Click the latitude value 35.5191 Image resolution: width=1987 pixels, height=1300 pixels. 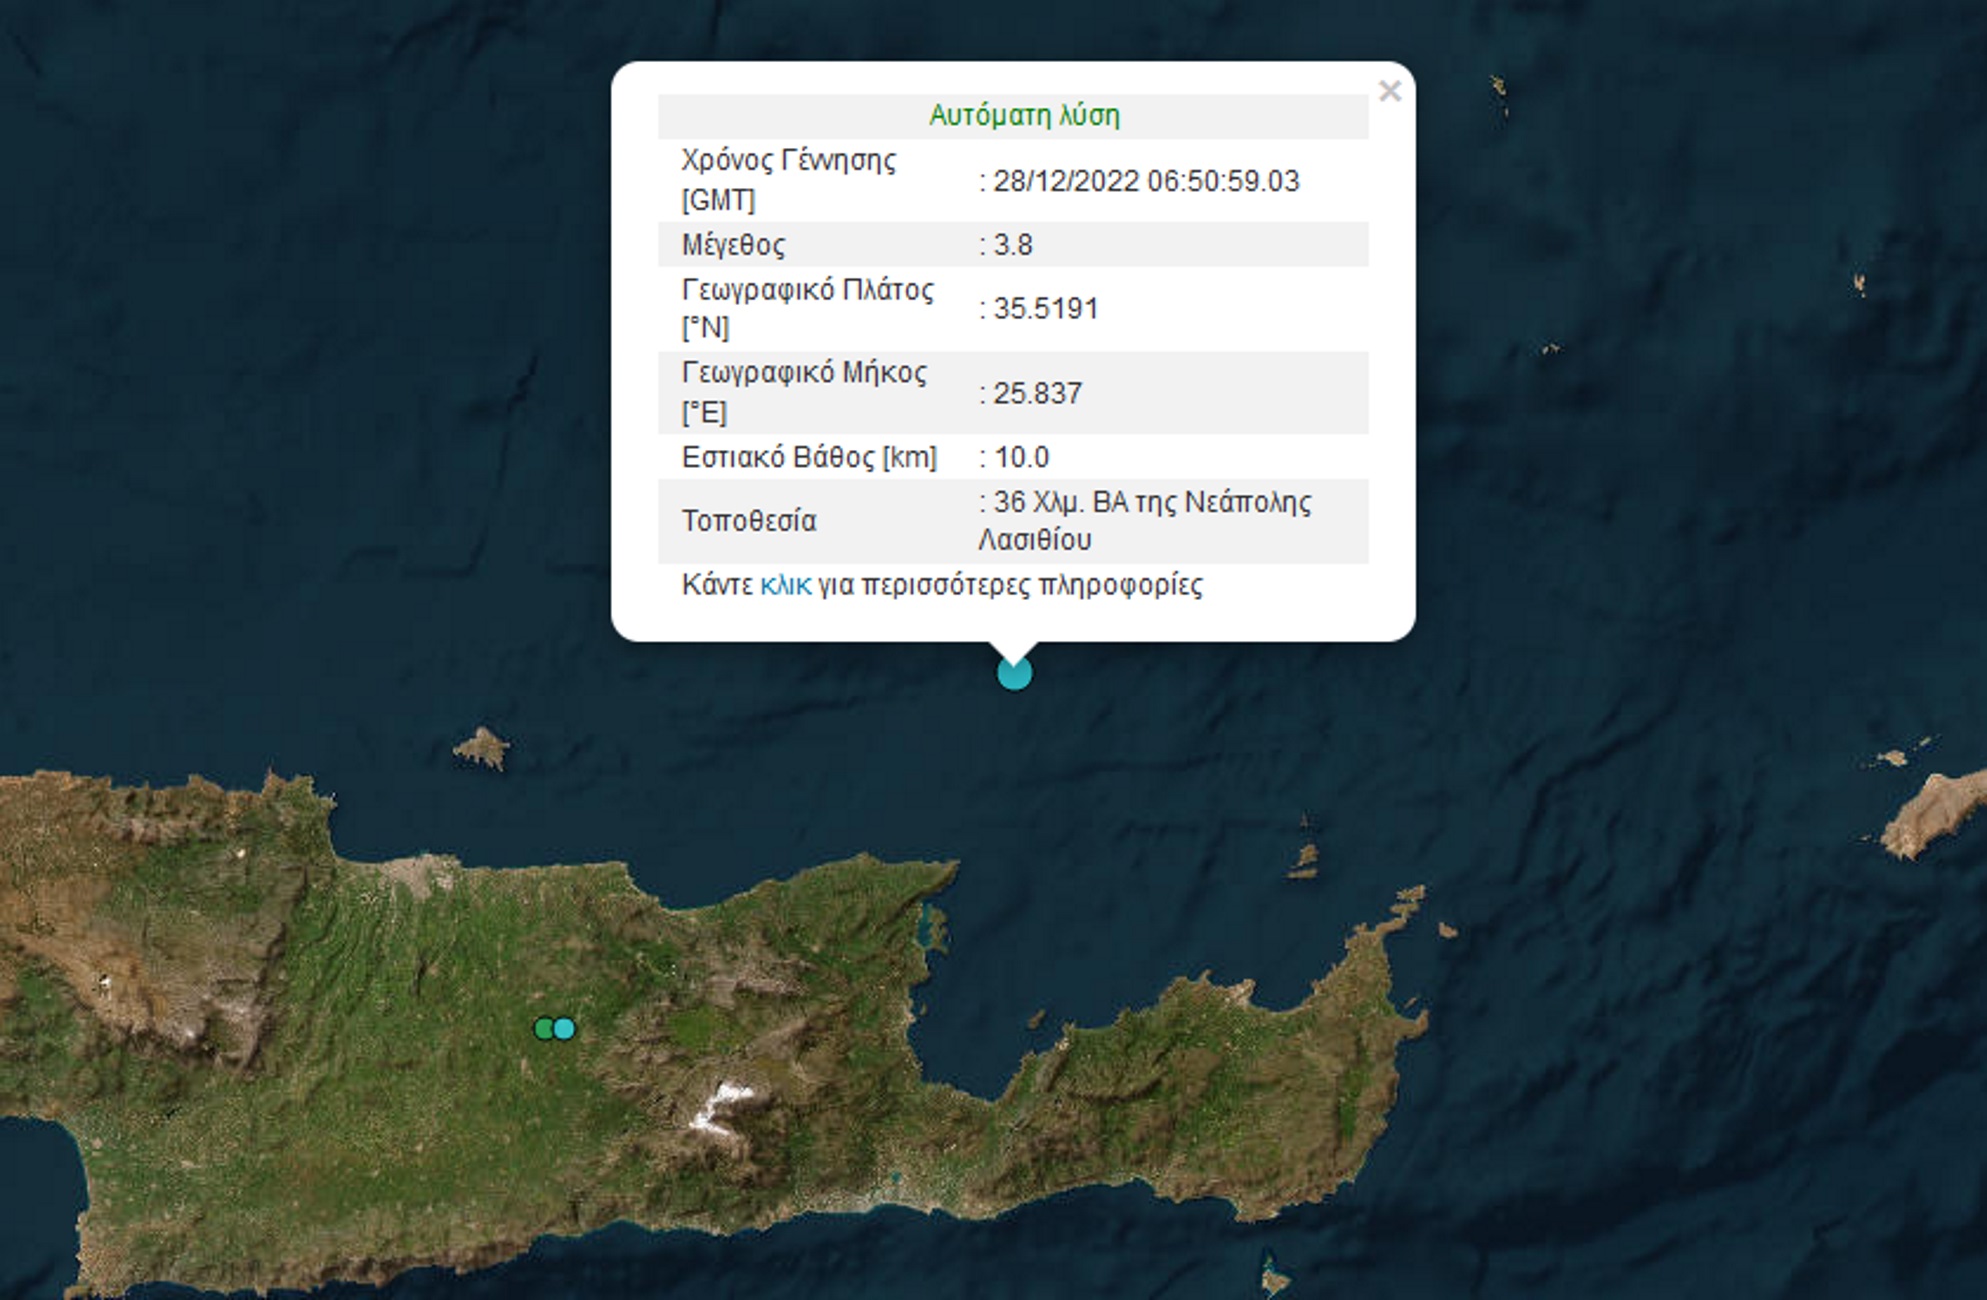pyautogui.click(x=1045, y=308)
